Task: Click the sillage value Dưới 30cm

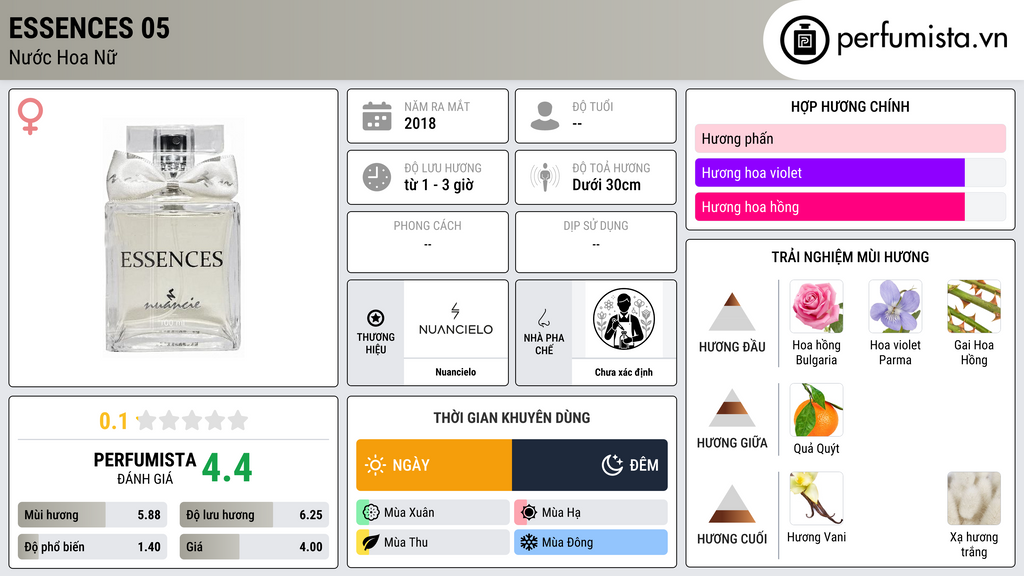Action: (x=607, y=185)
